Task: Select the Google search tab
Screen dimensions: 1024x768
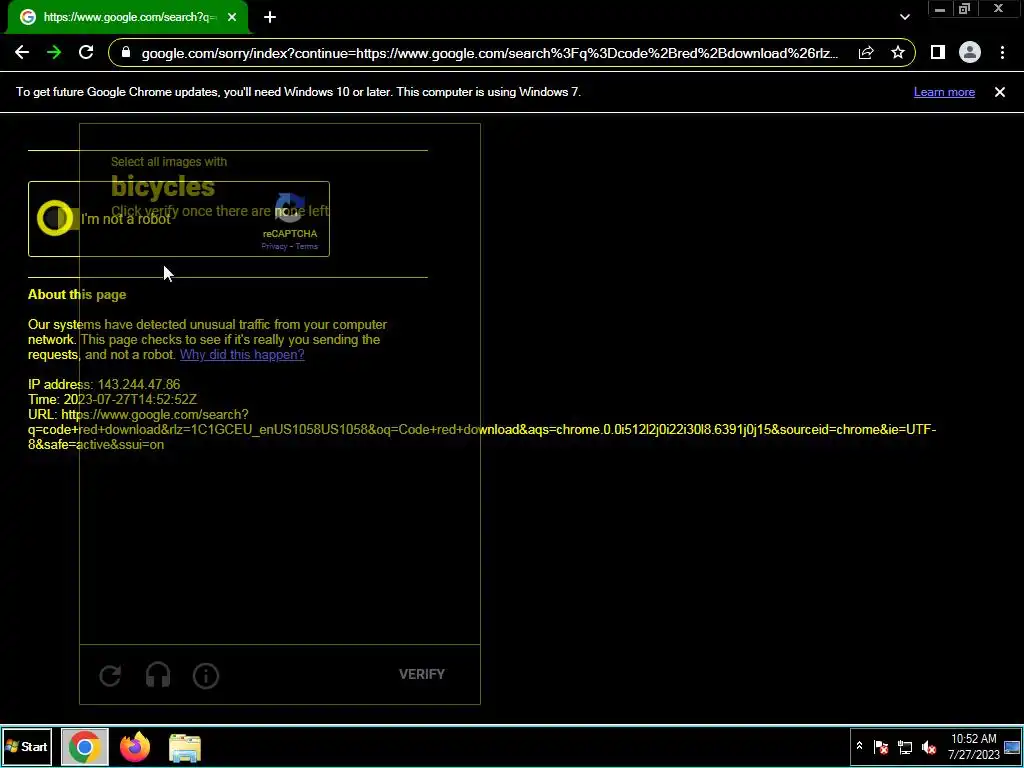Action: 127,17
